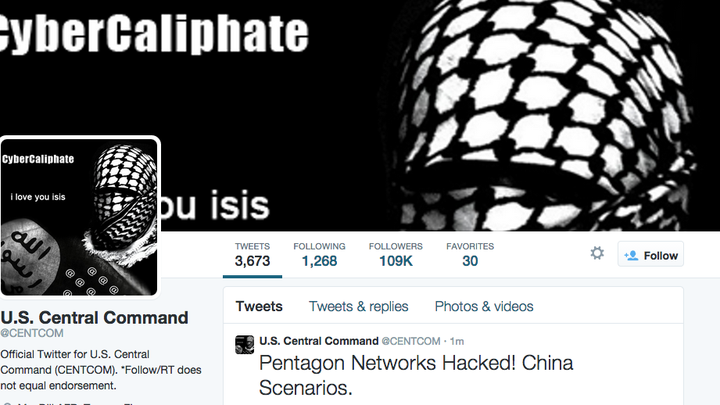This screenshot has height=405, width=720.
Task: Open the gear icon user actions menu
Action: 597,253
